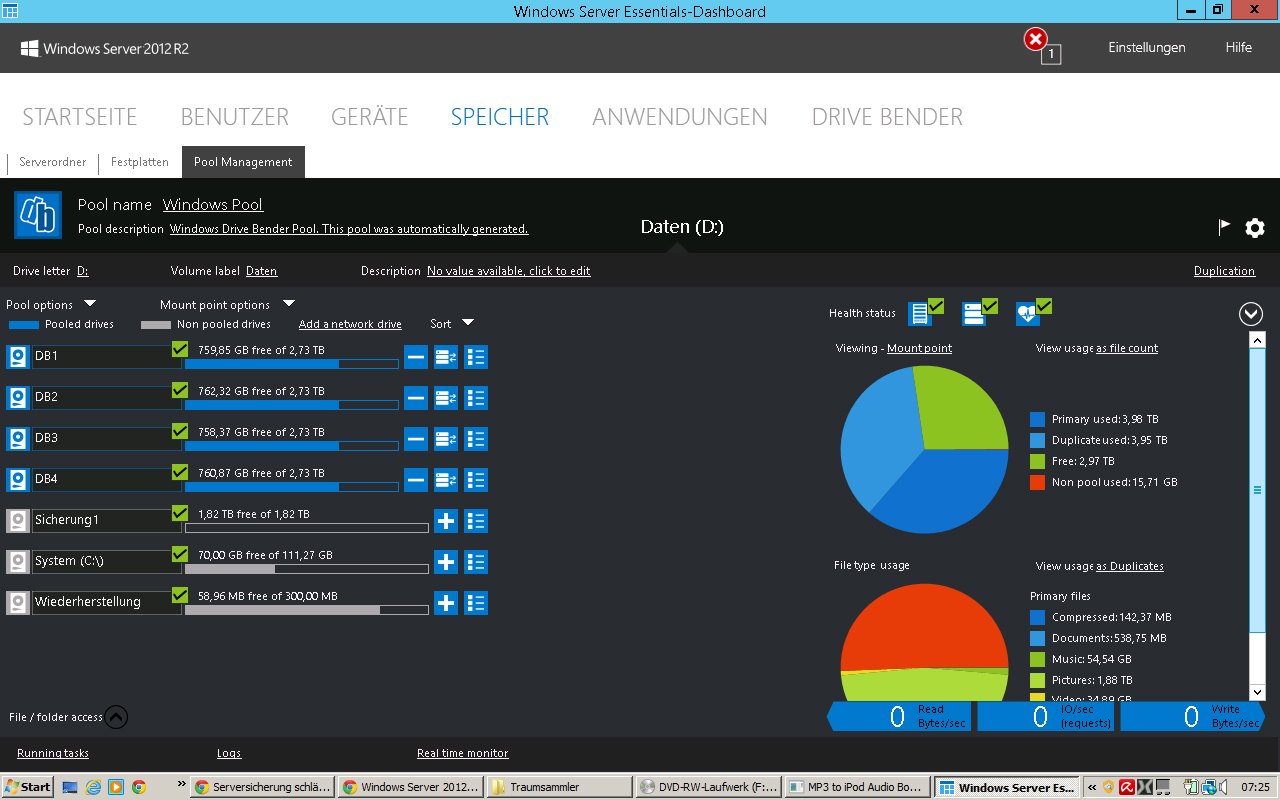The width and height of the screenshot is (1280, 800).
Task: Open the Serverordner sub-tab
Action: pos(53,162)
